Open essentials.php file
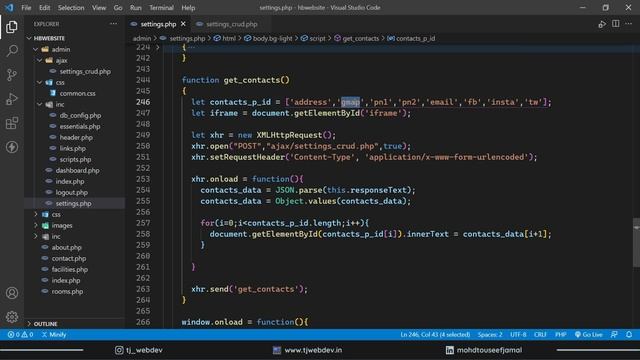This screenshot has width=640, height=360. [x=80, y=126]
